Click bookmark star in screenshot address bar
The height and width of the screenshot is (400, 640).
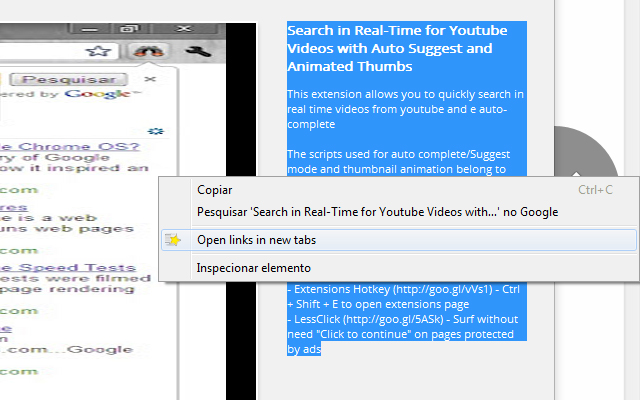coord(98,51)
